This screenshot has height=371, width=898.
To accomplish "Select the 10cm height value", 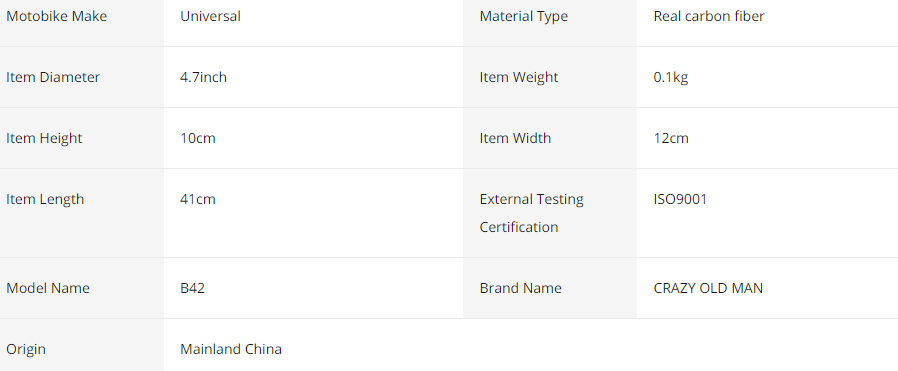I will pyautogui.click(x=198, y=139).
